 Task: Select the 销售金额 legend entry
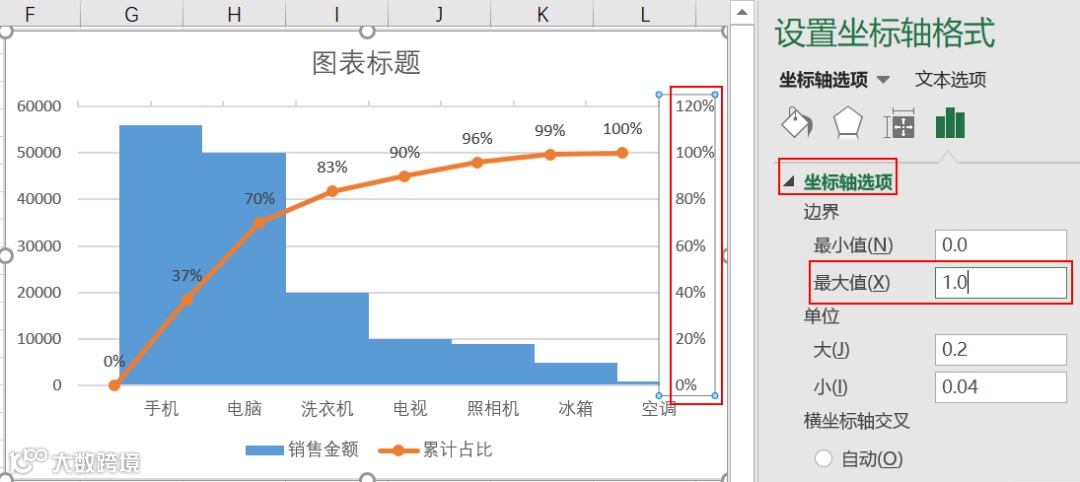point(303,450)
